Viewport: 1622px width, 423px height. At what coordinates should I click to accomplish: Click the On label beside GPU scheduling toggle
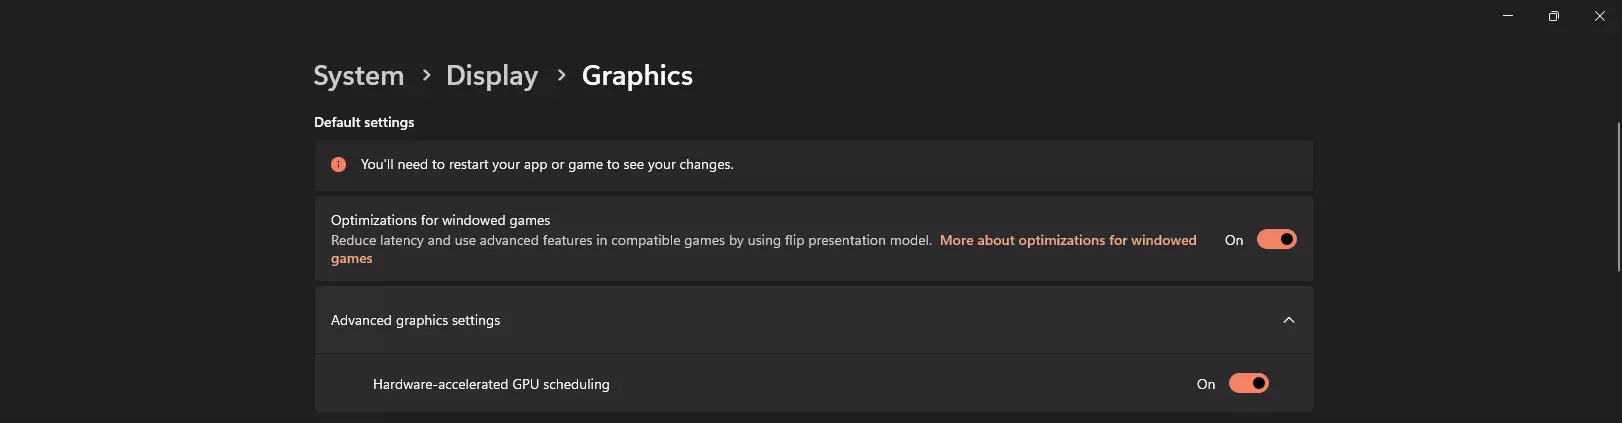[1206, 384]
